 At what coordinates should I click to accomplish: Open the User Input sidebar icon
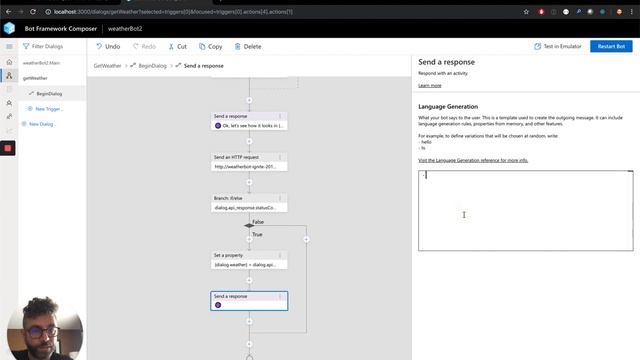9,117
